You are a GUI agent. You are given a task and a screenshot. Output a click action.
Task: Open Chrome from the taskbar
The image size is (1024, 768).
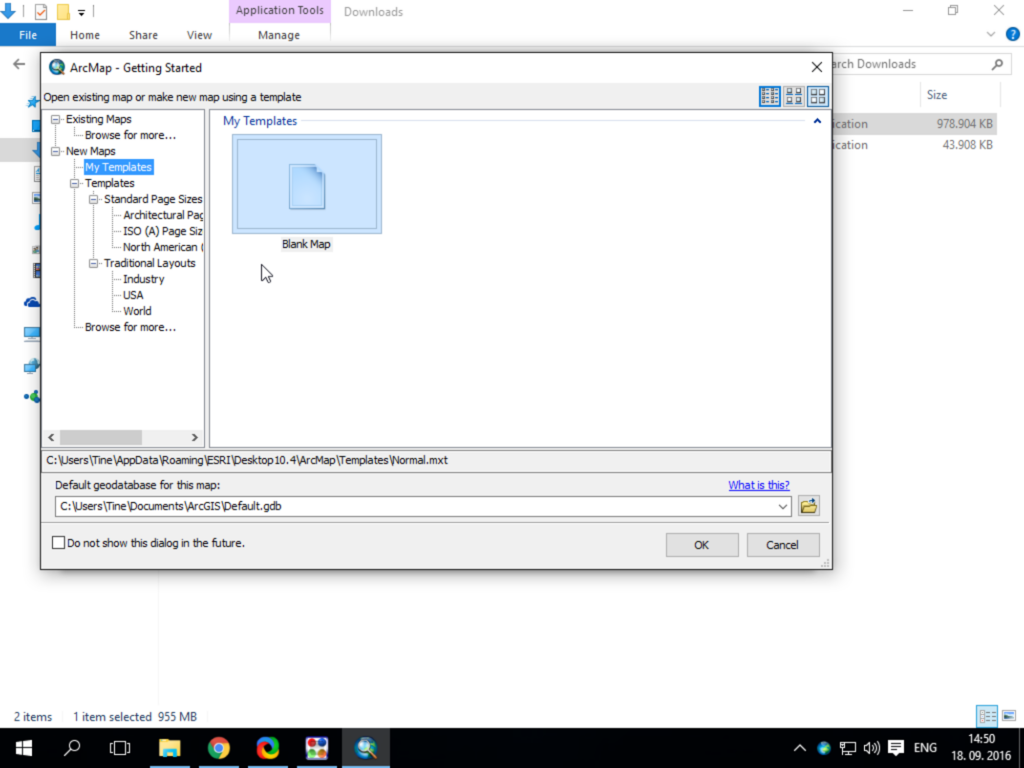(x=219, y=748)
